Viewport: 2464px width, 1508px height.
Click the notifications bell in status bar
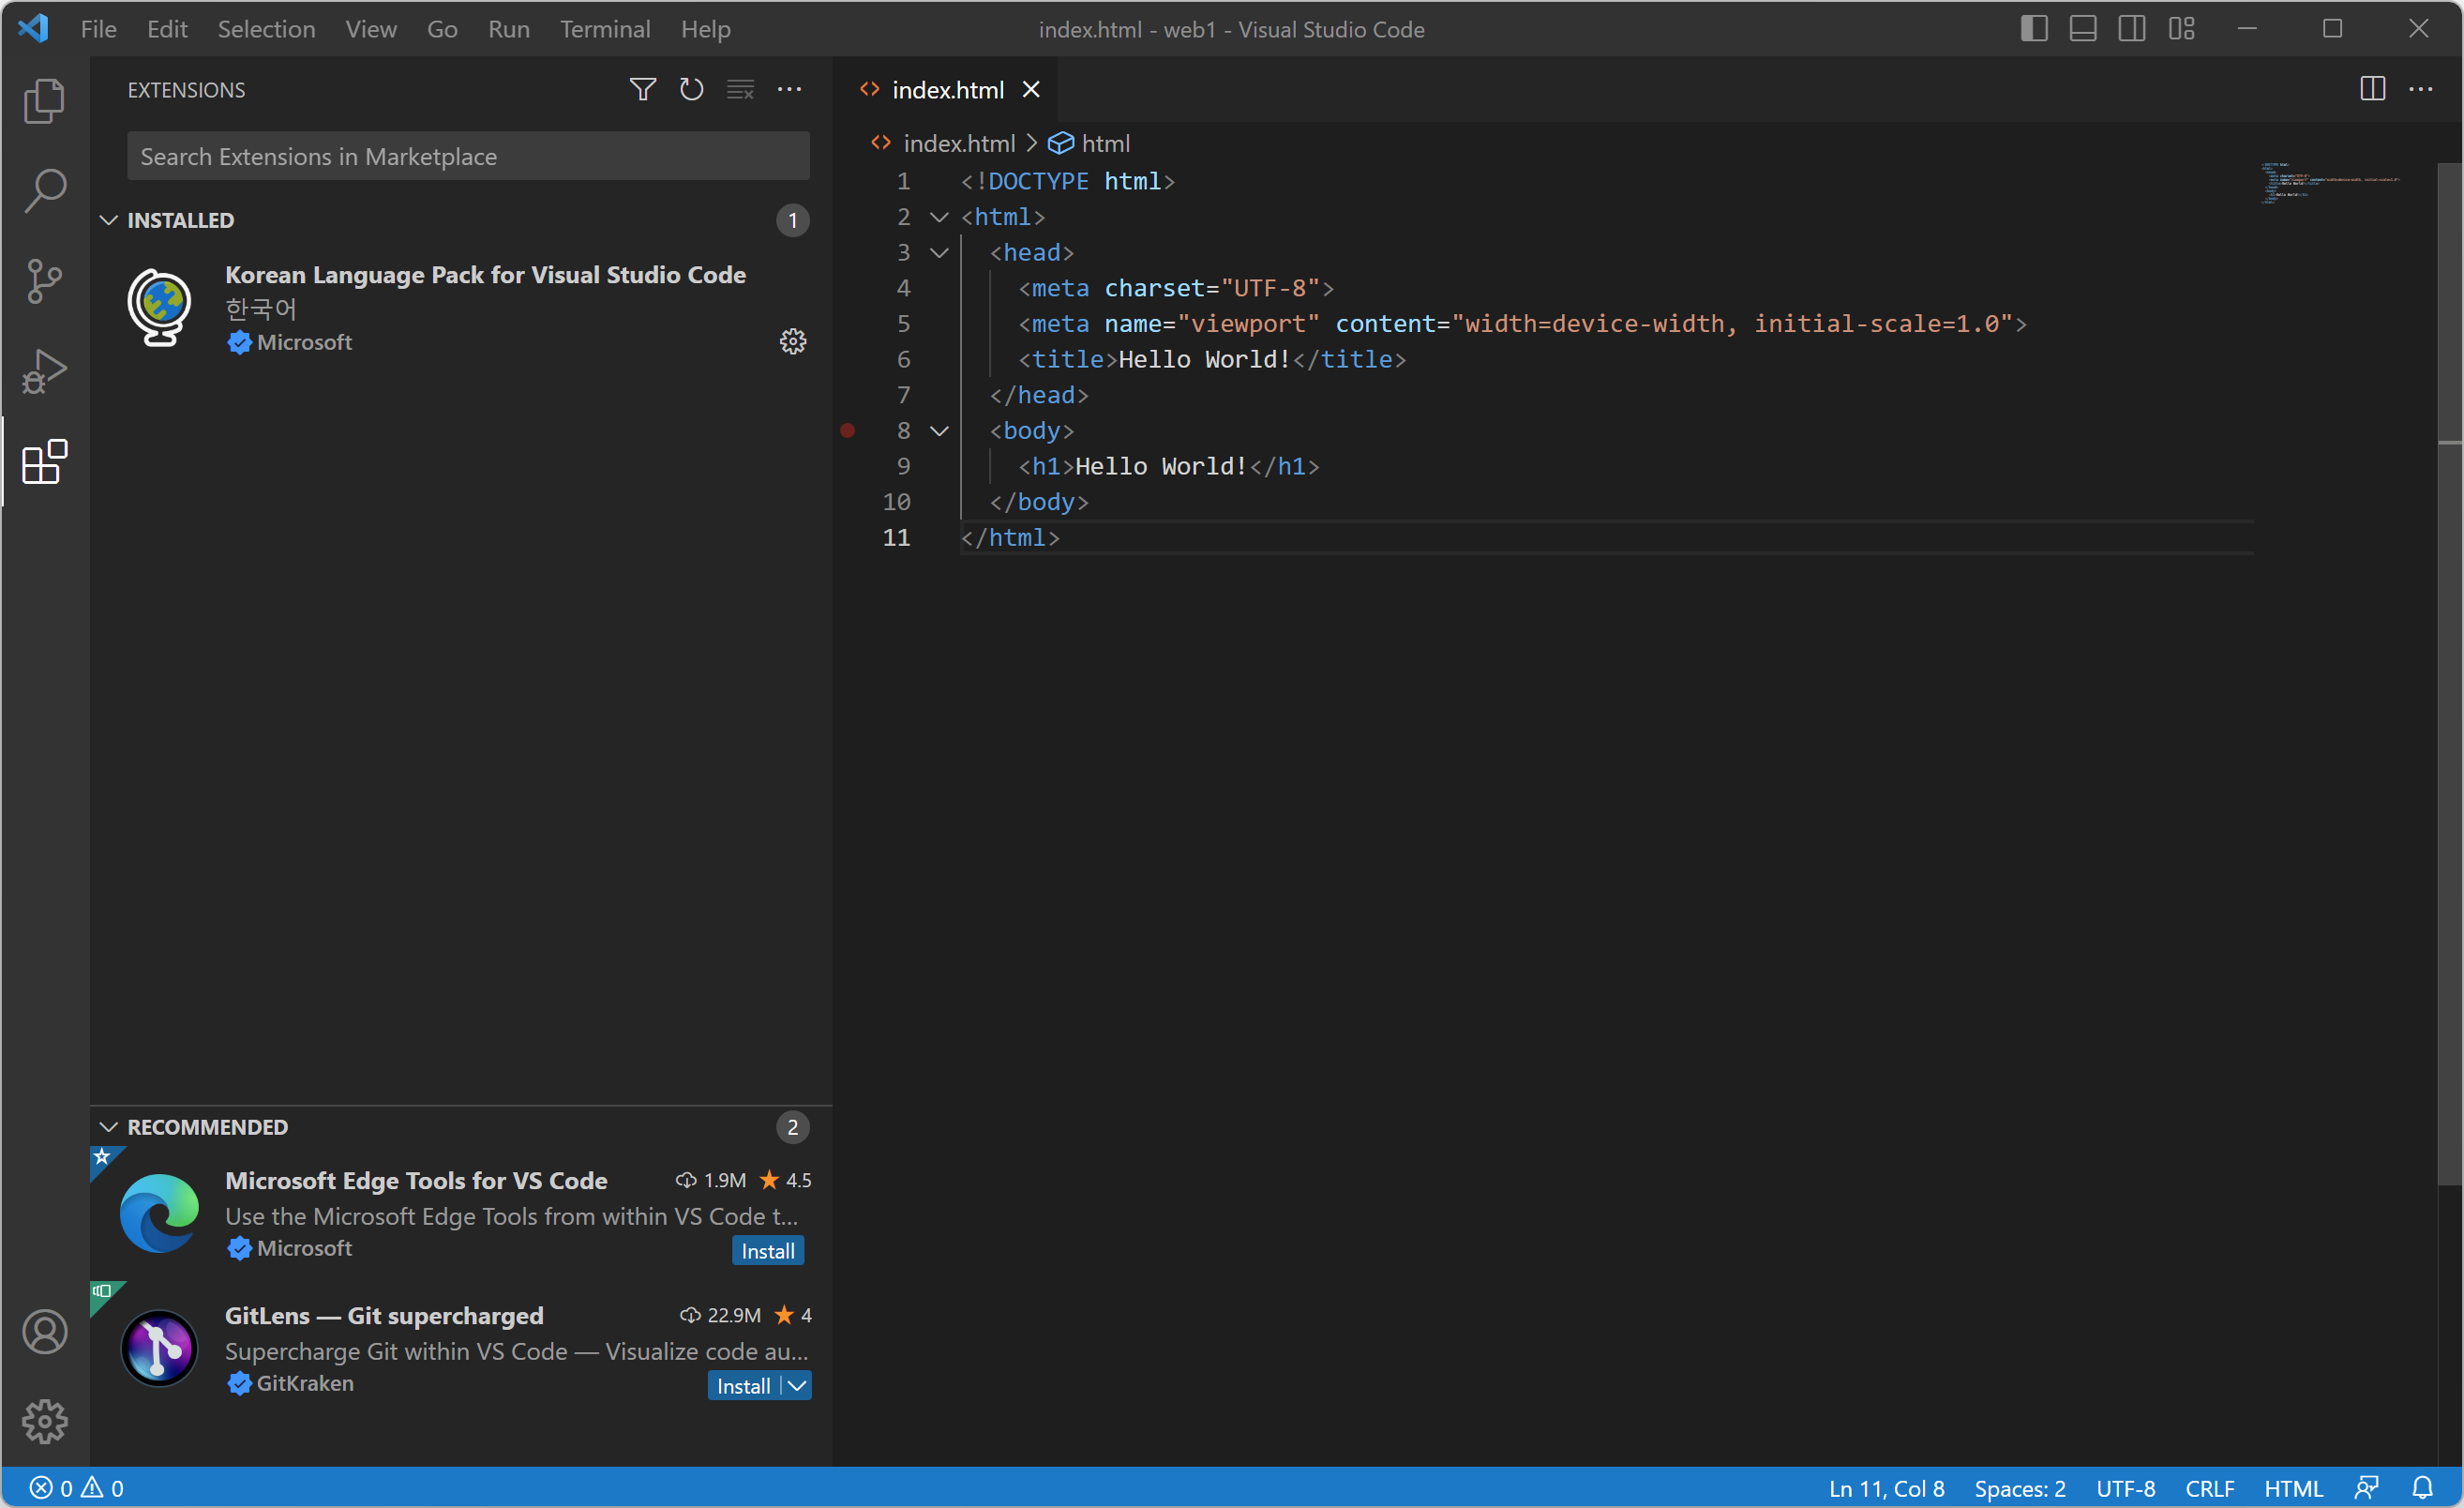pyautogui.click(x=2421, y=1488)
